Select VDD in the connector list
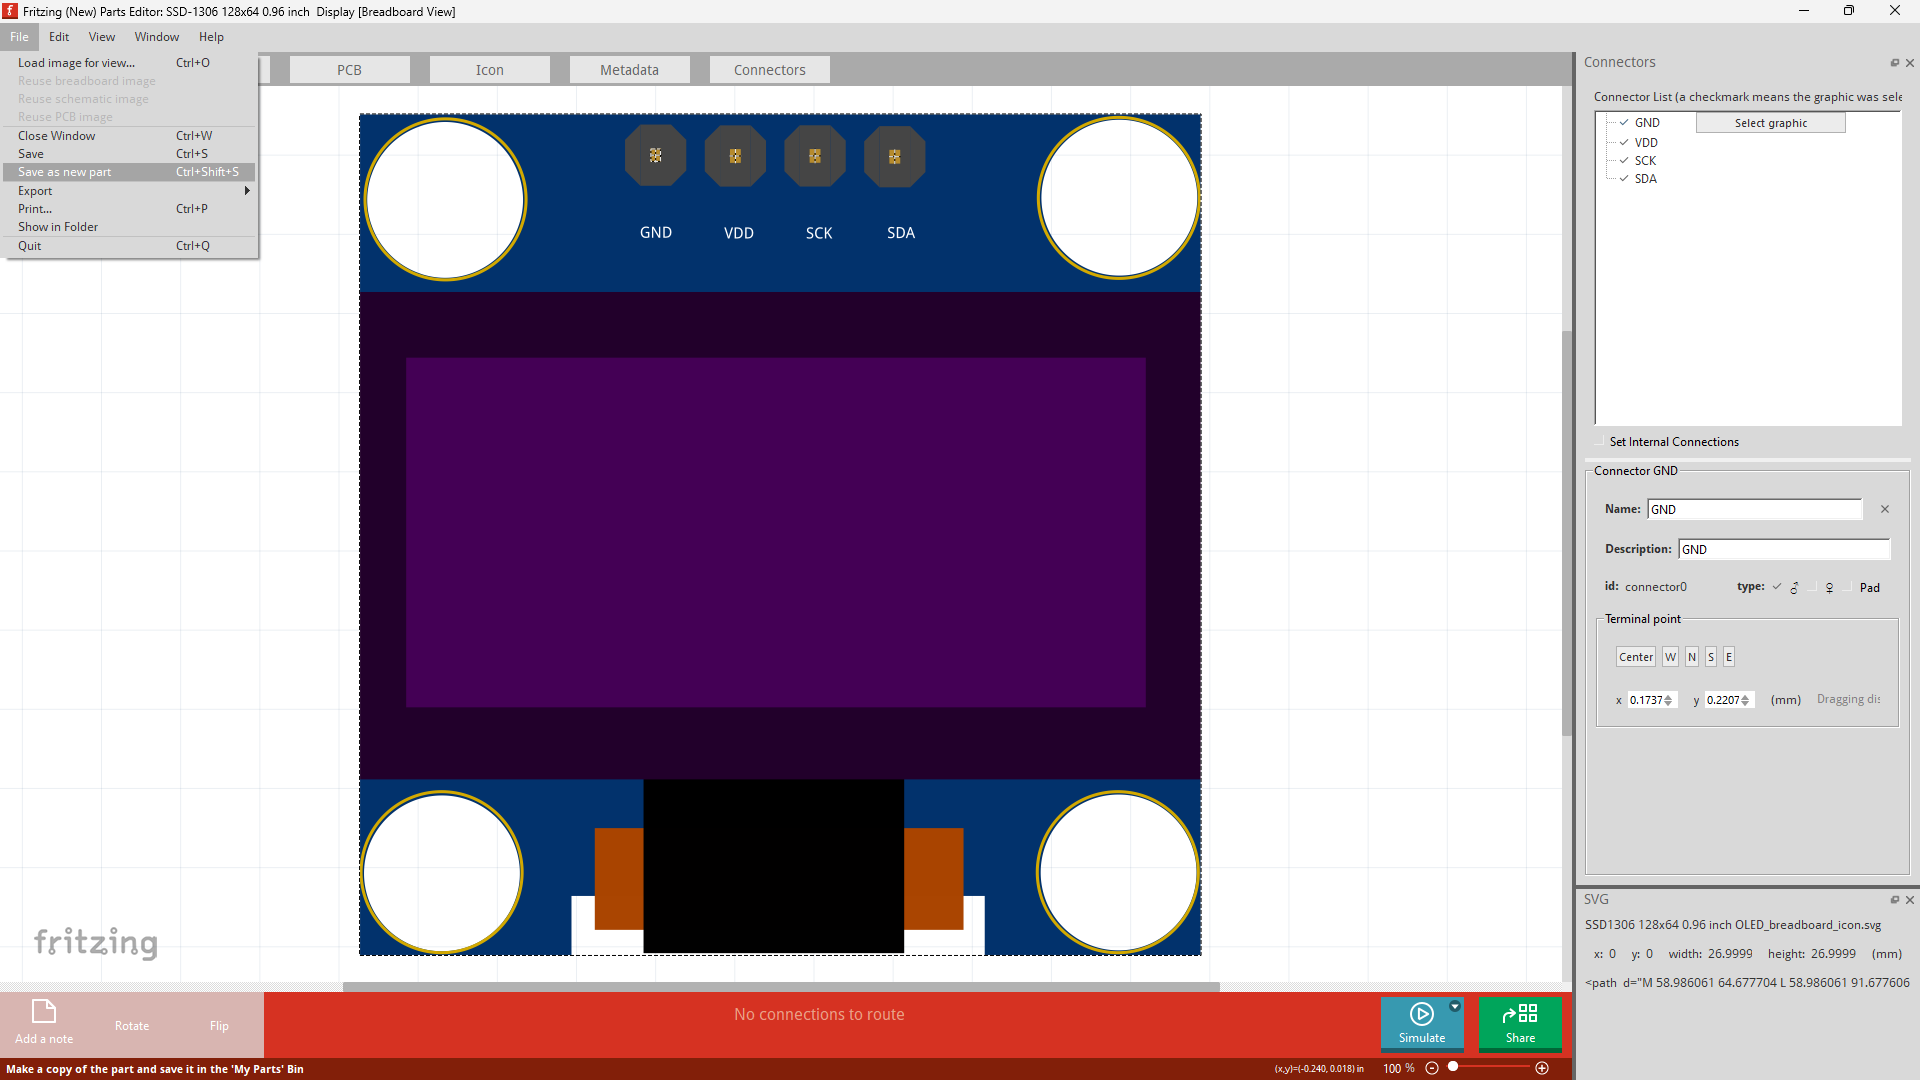Viewport: 1920px width, 1080px height. click(1646, 143)
